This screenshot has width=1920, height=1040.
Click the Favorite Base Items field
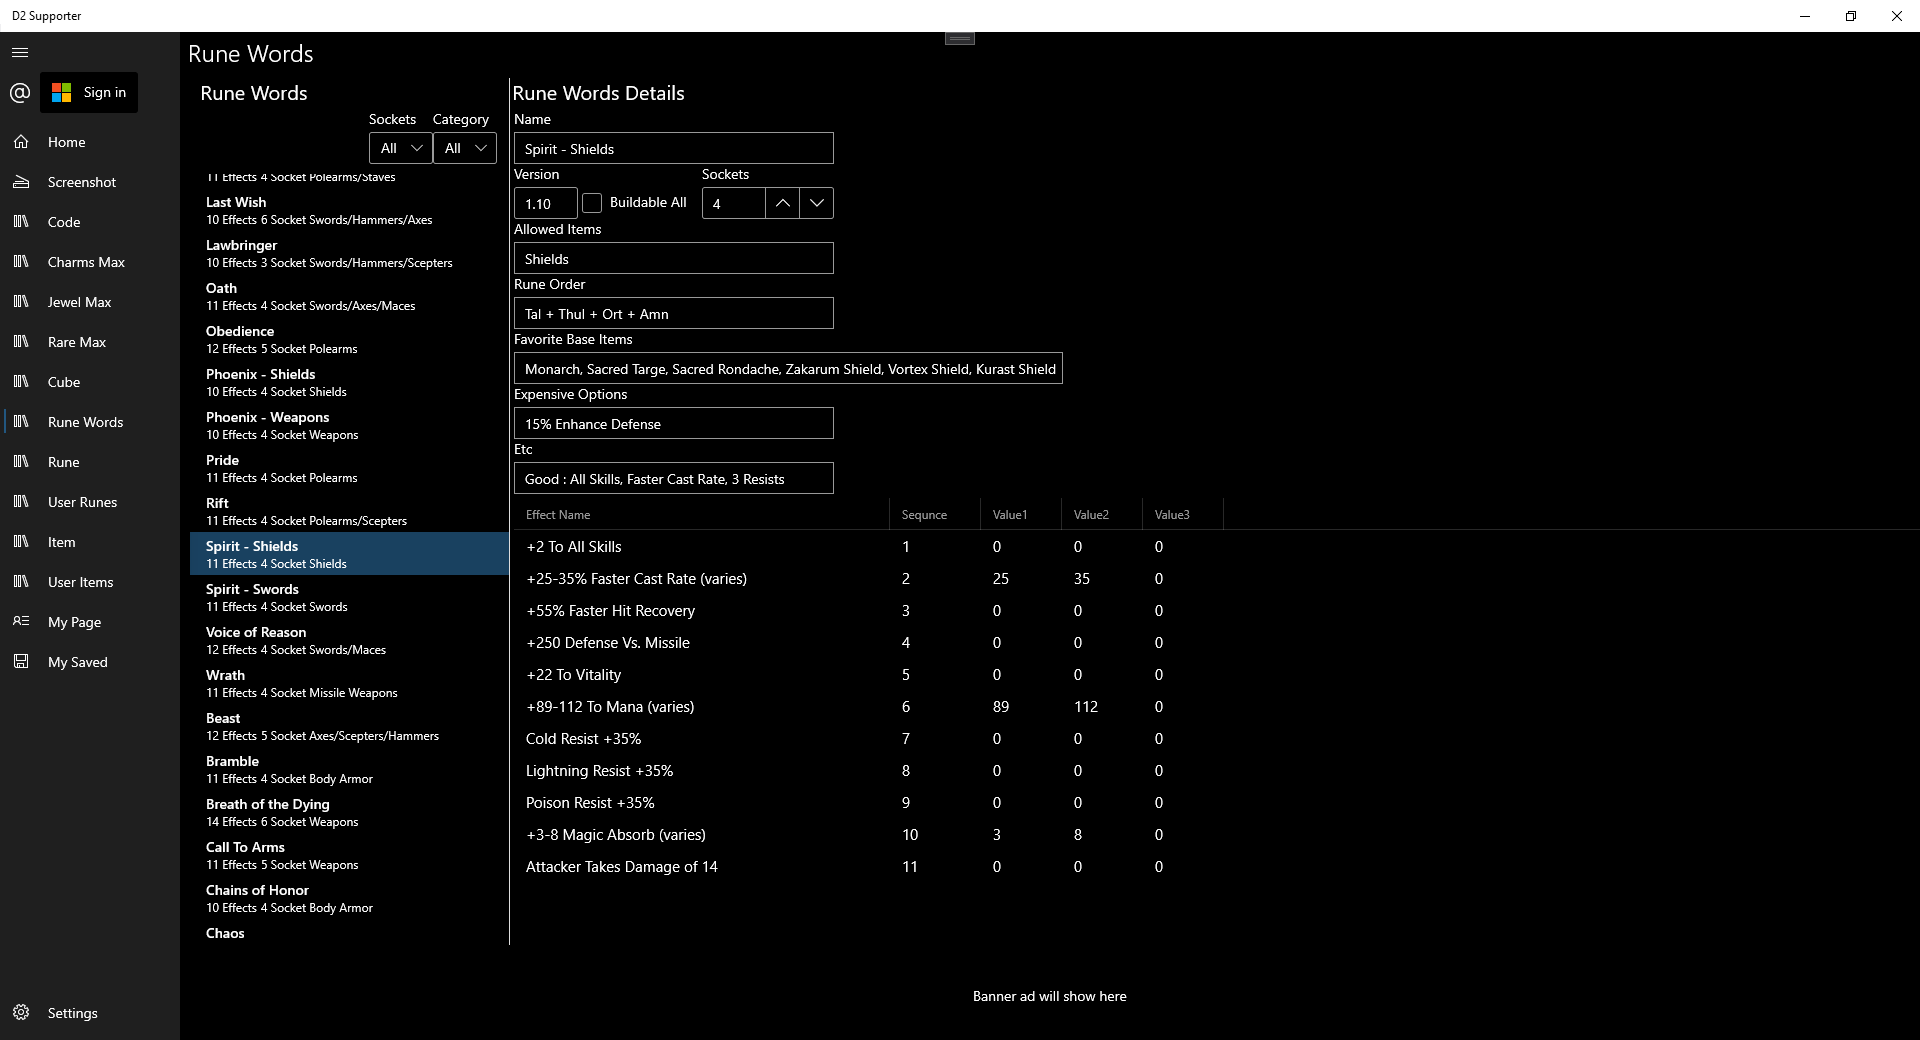click(788, 368)
